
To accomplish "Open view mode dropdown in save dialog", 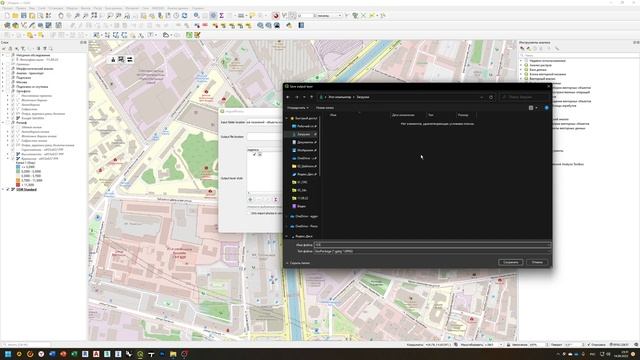I will pyautogui.click(x=536, y=108).
